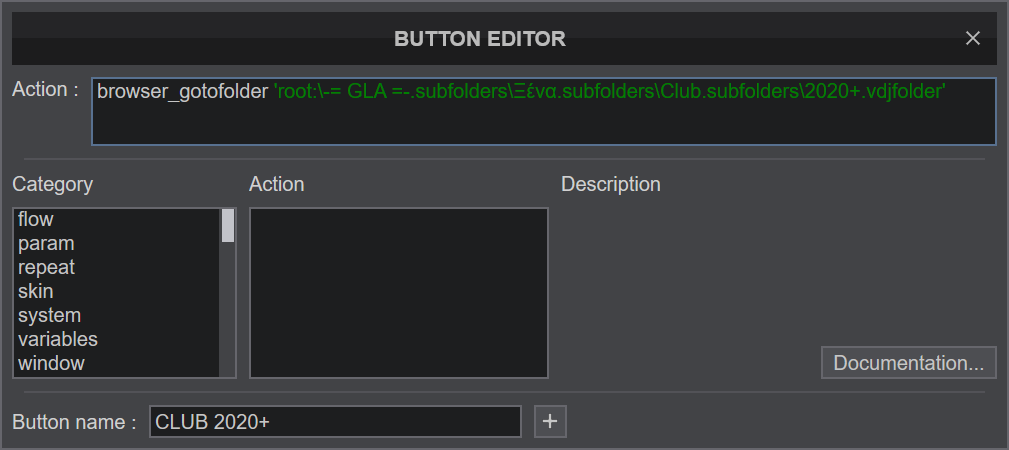Open the system category
The height and width of the screenshot is (450, 1009).
point(49,316)
